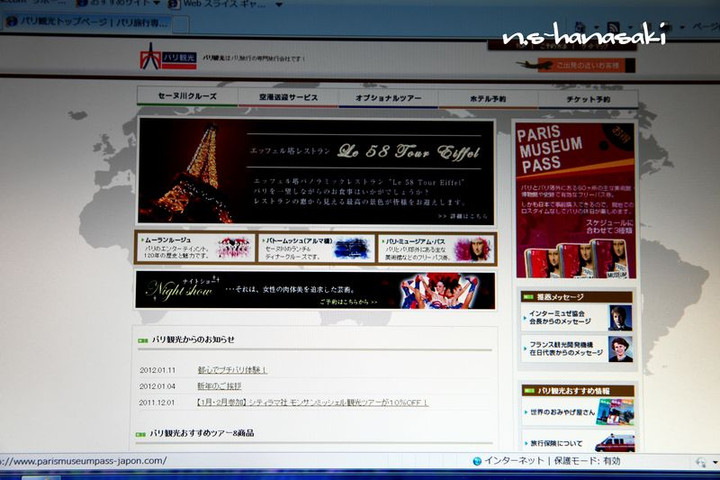Open the ページ command bar menu
Screen dimensions: 720x480
(x=705, y=28)
